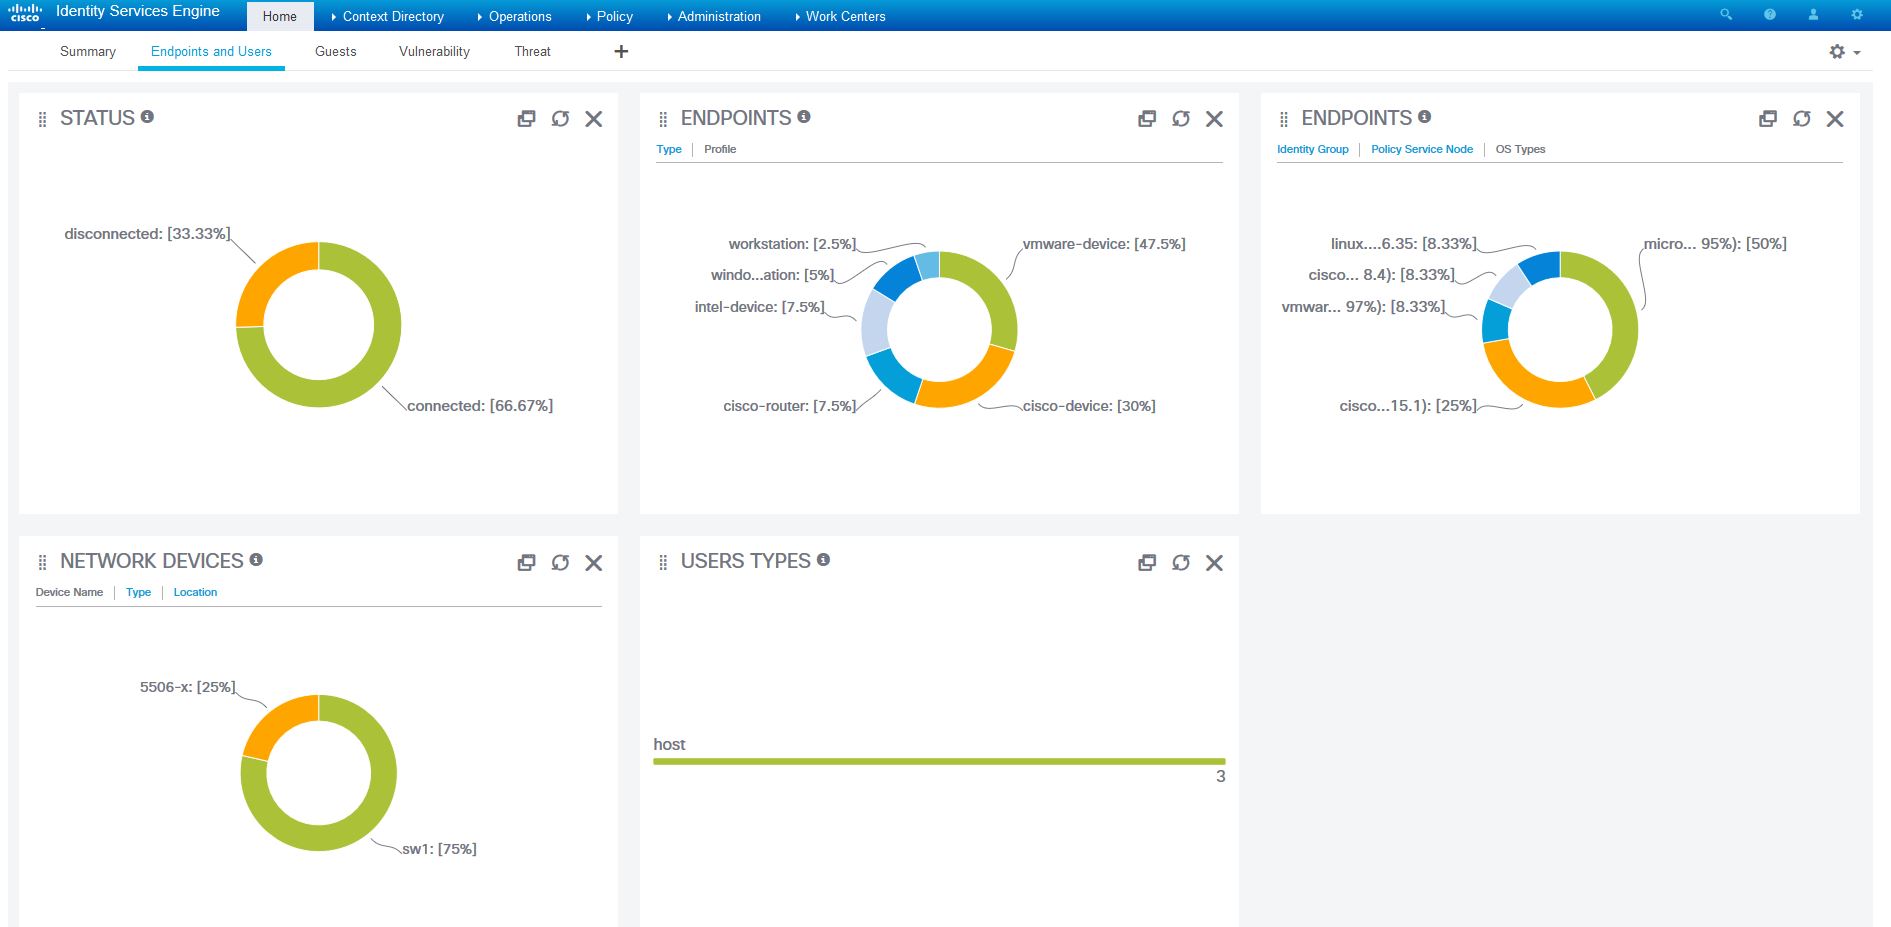Switch to the Threat tab
The image size is (1891, 927).
click(x=533, y=51)
